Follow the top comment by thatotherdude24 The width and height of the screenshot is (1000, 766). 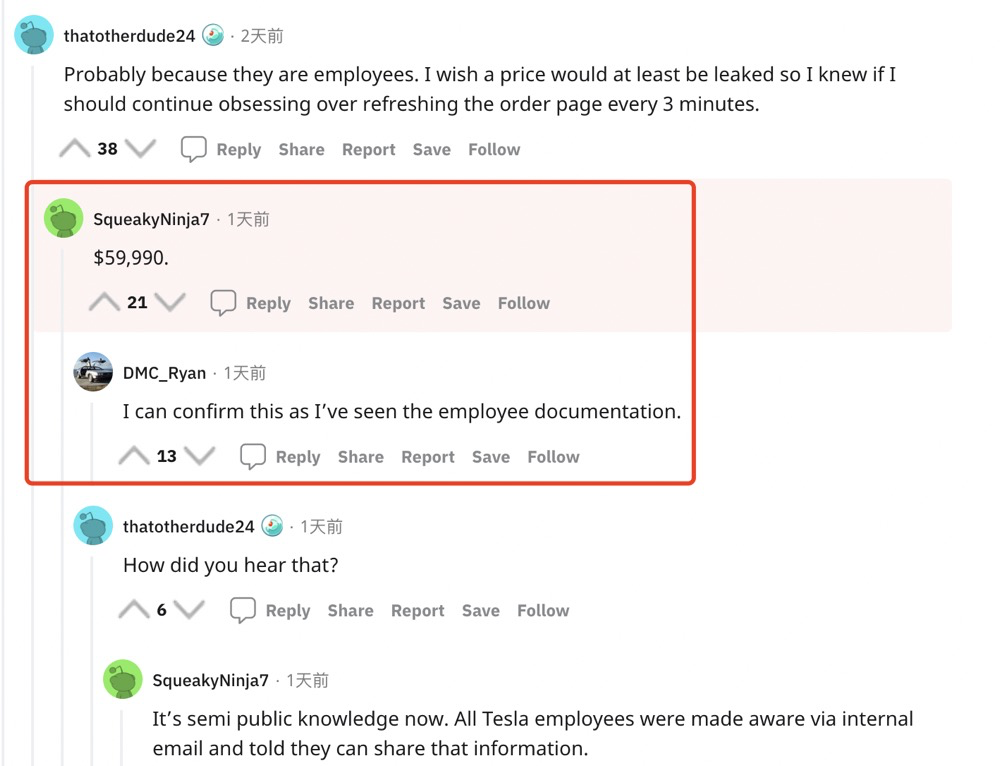pyautogui.click(x=494, y=149)
